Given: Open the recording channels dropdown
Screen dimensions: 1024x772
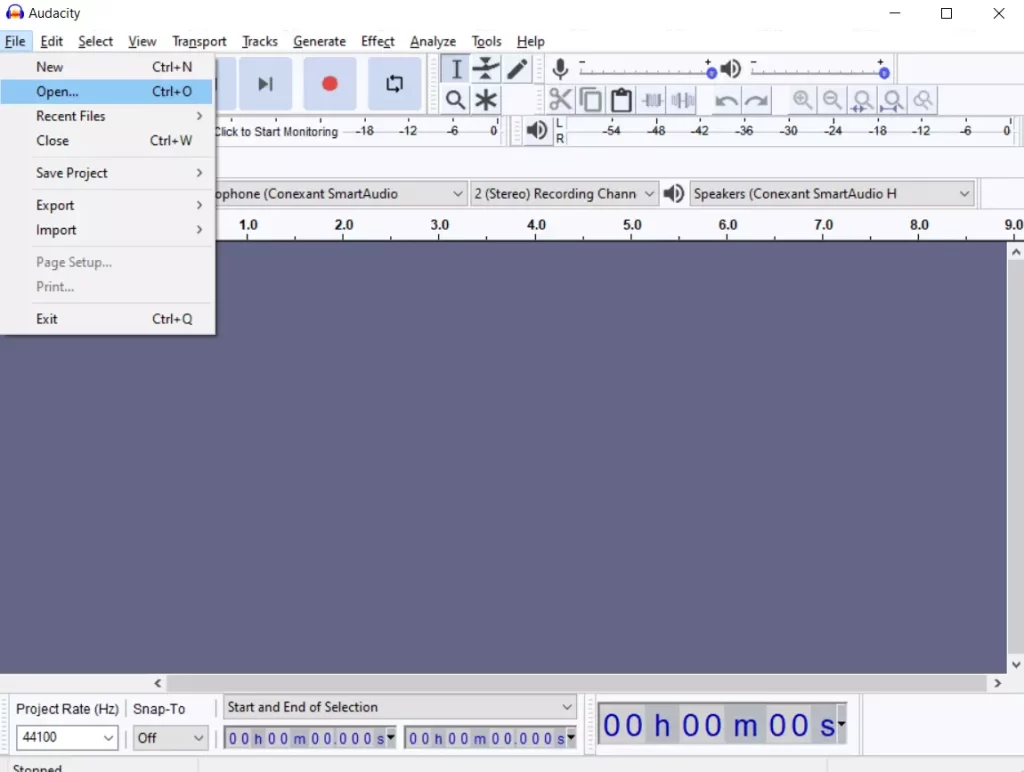Looking at the screenshot, I should [x=564, y=194].
